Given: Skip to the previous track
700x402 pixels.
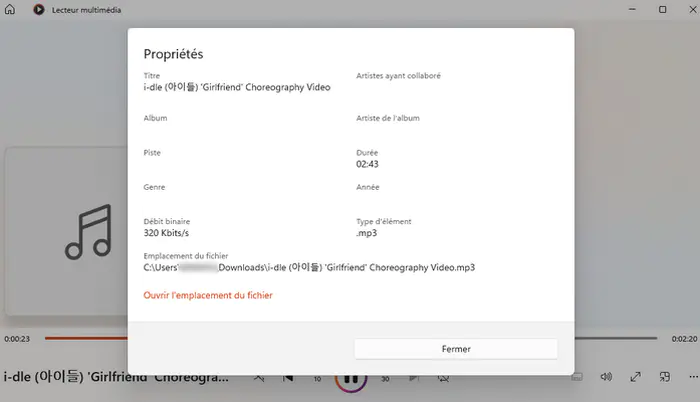Looking at the screenshot, I should pos(287,378).
